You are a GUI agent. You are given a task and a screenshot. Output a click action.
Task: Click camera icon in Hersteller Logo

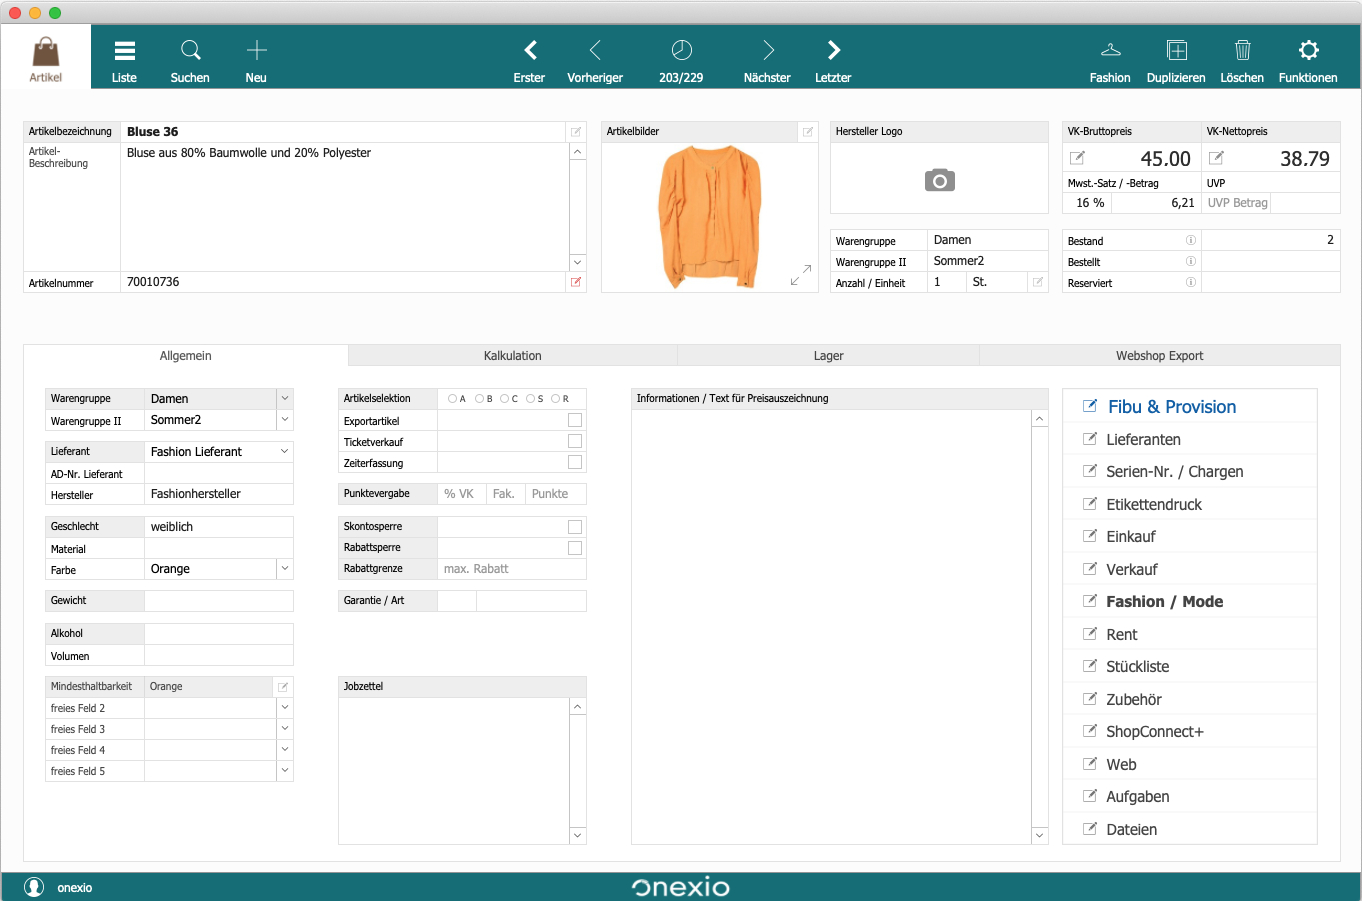coord(939,180)
